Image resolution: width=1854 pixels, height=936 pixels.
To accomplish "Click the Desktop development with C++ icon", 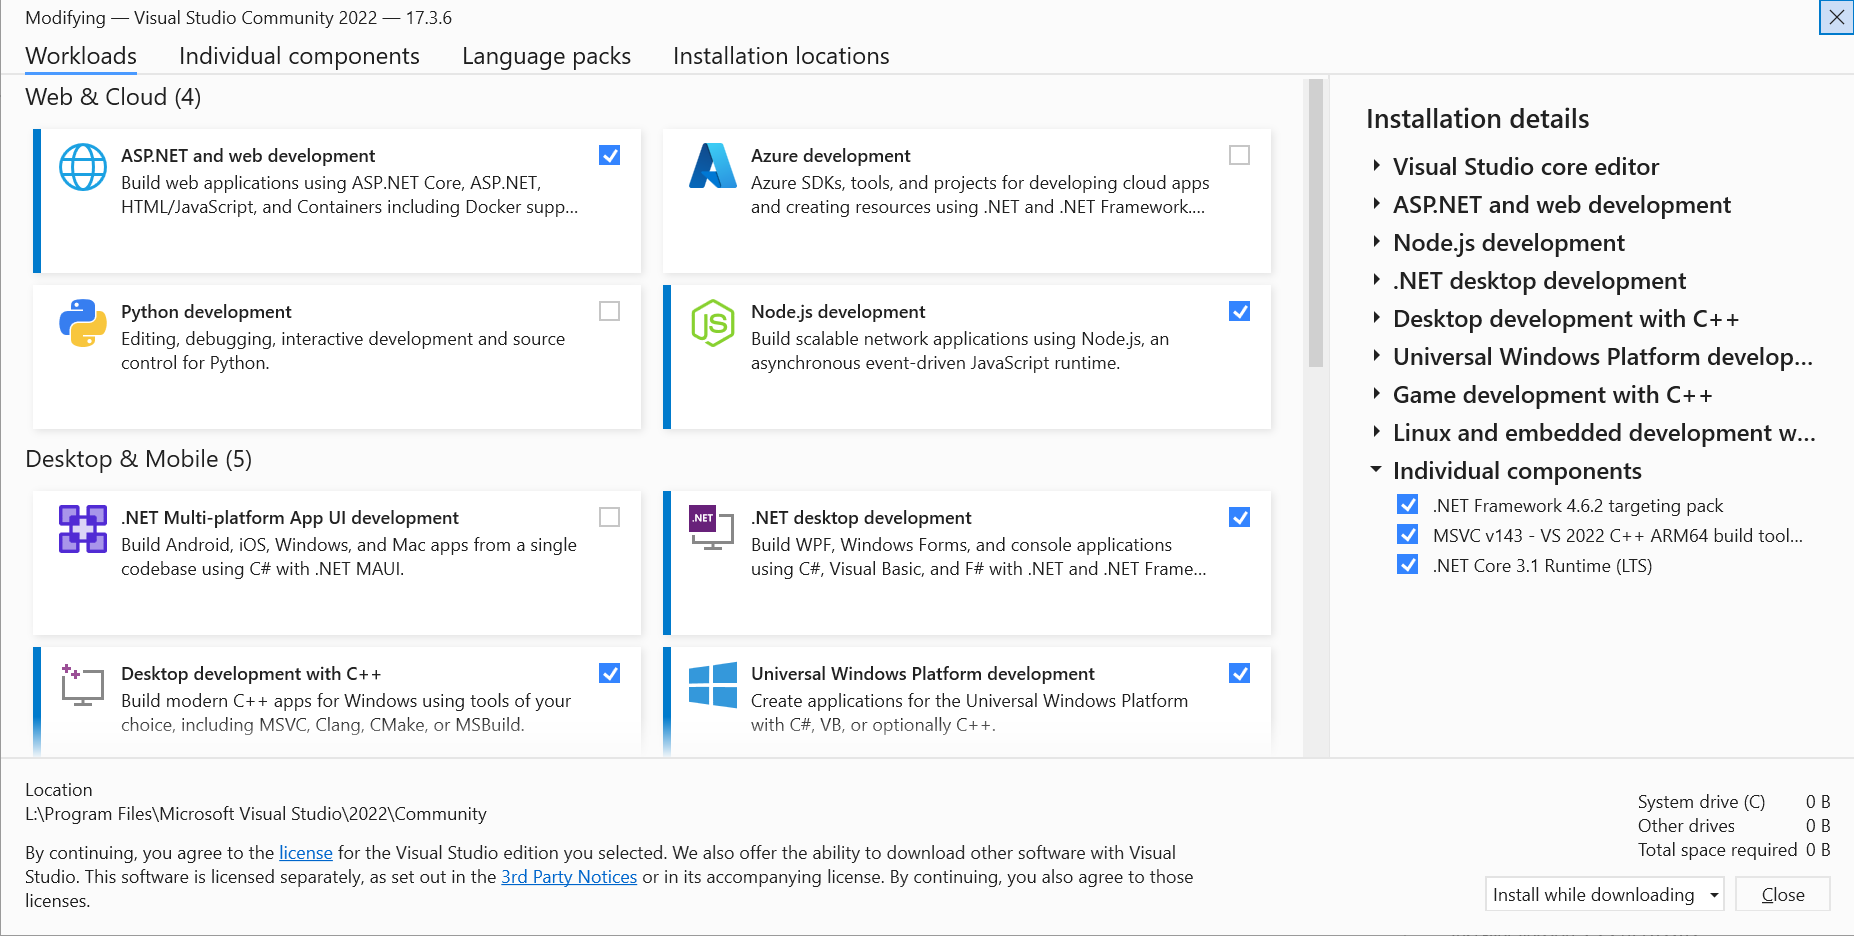I will tap(82, 685).
